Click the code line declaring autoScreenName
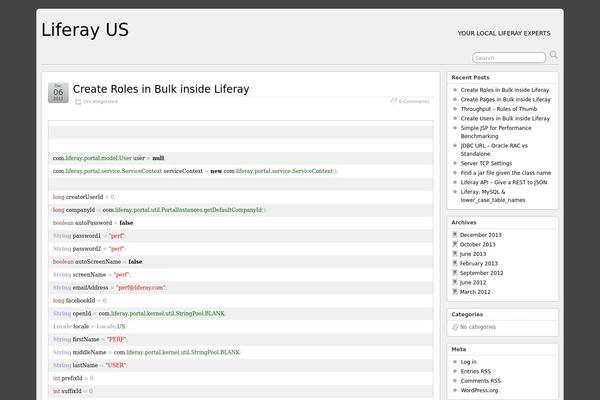Viewport: 600px width, 400px height. [x=241, y=262]
